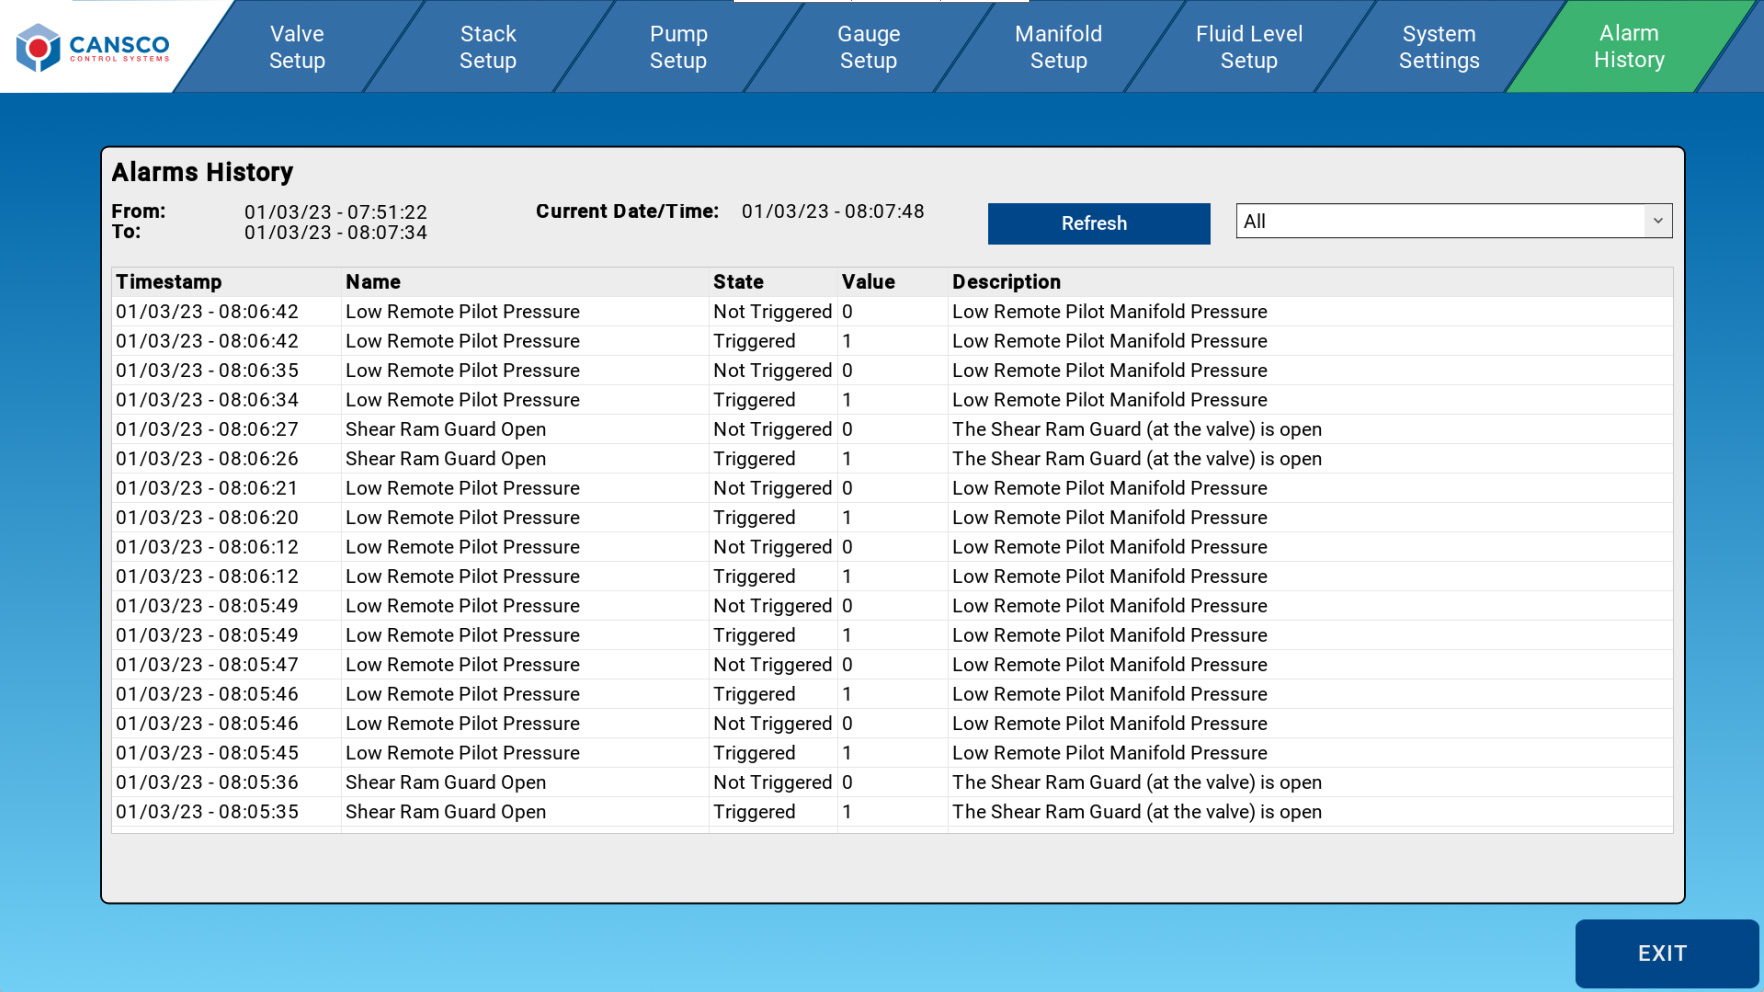The image size is (1764, 992).
Task: Open the System Settings tab
Action: coord(1438,47)
